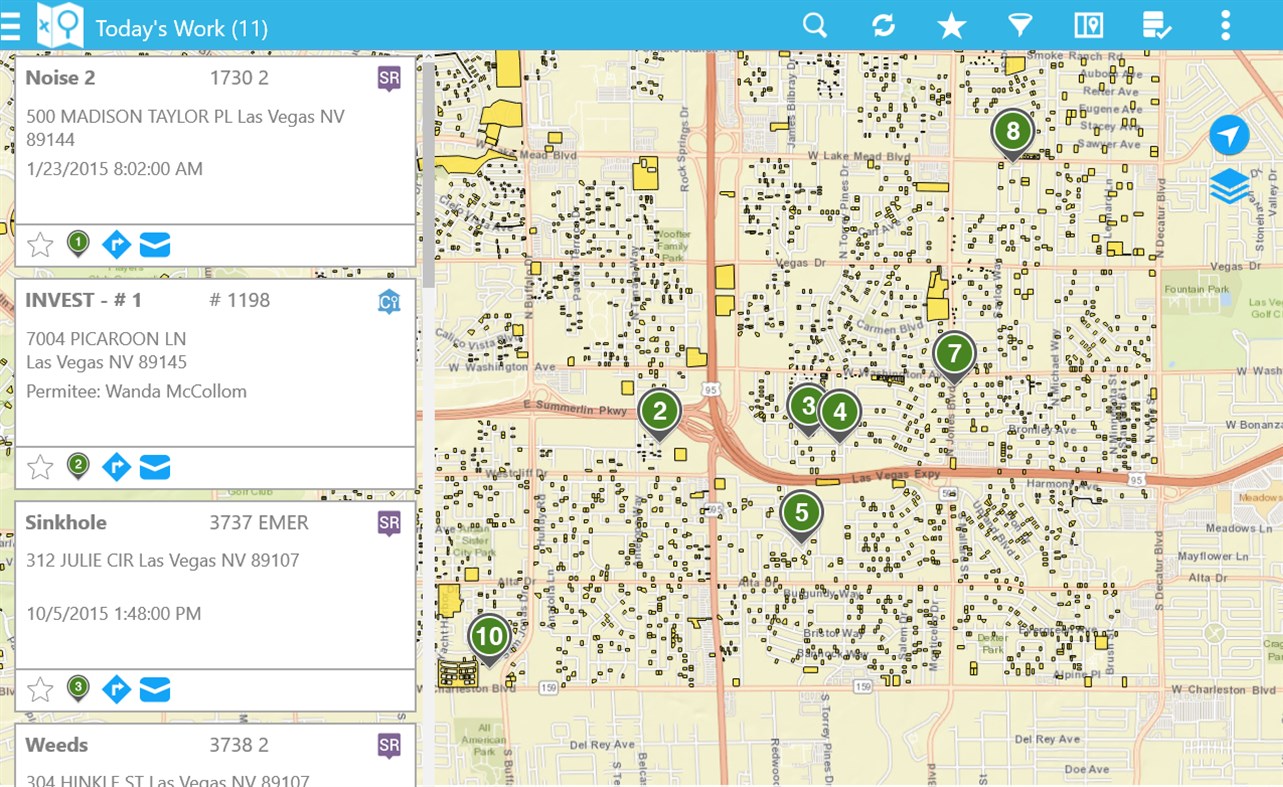Open the map layers control
This screenshot has height=787, width=1283.
[x=1229, y=186]
